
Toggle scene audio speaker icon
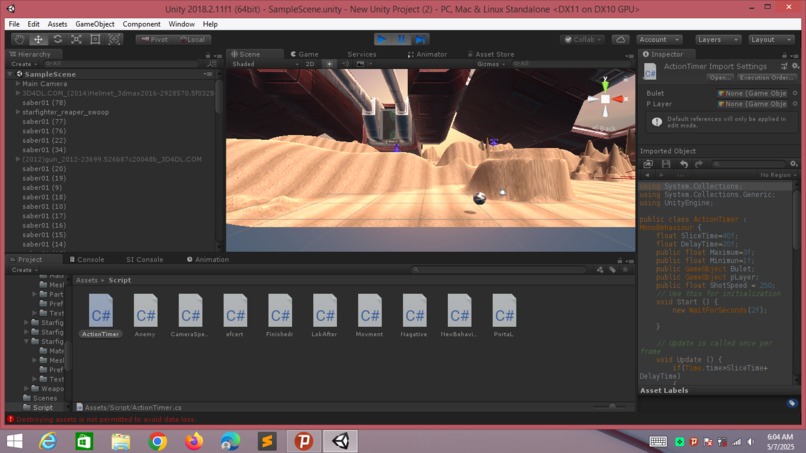pyautogui.click(x=345, y=64)
